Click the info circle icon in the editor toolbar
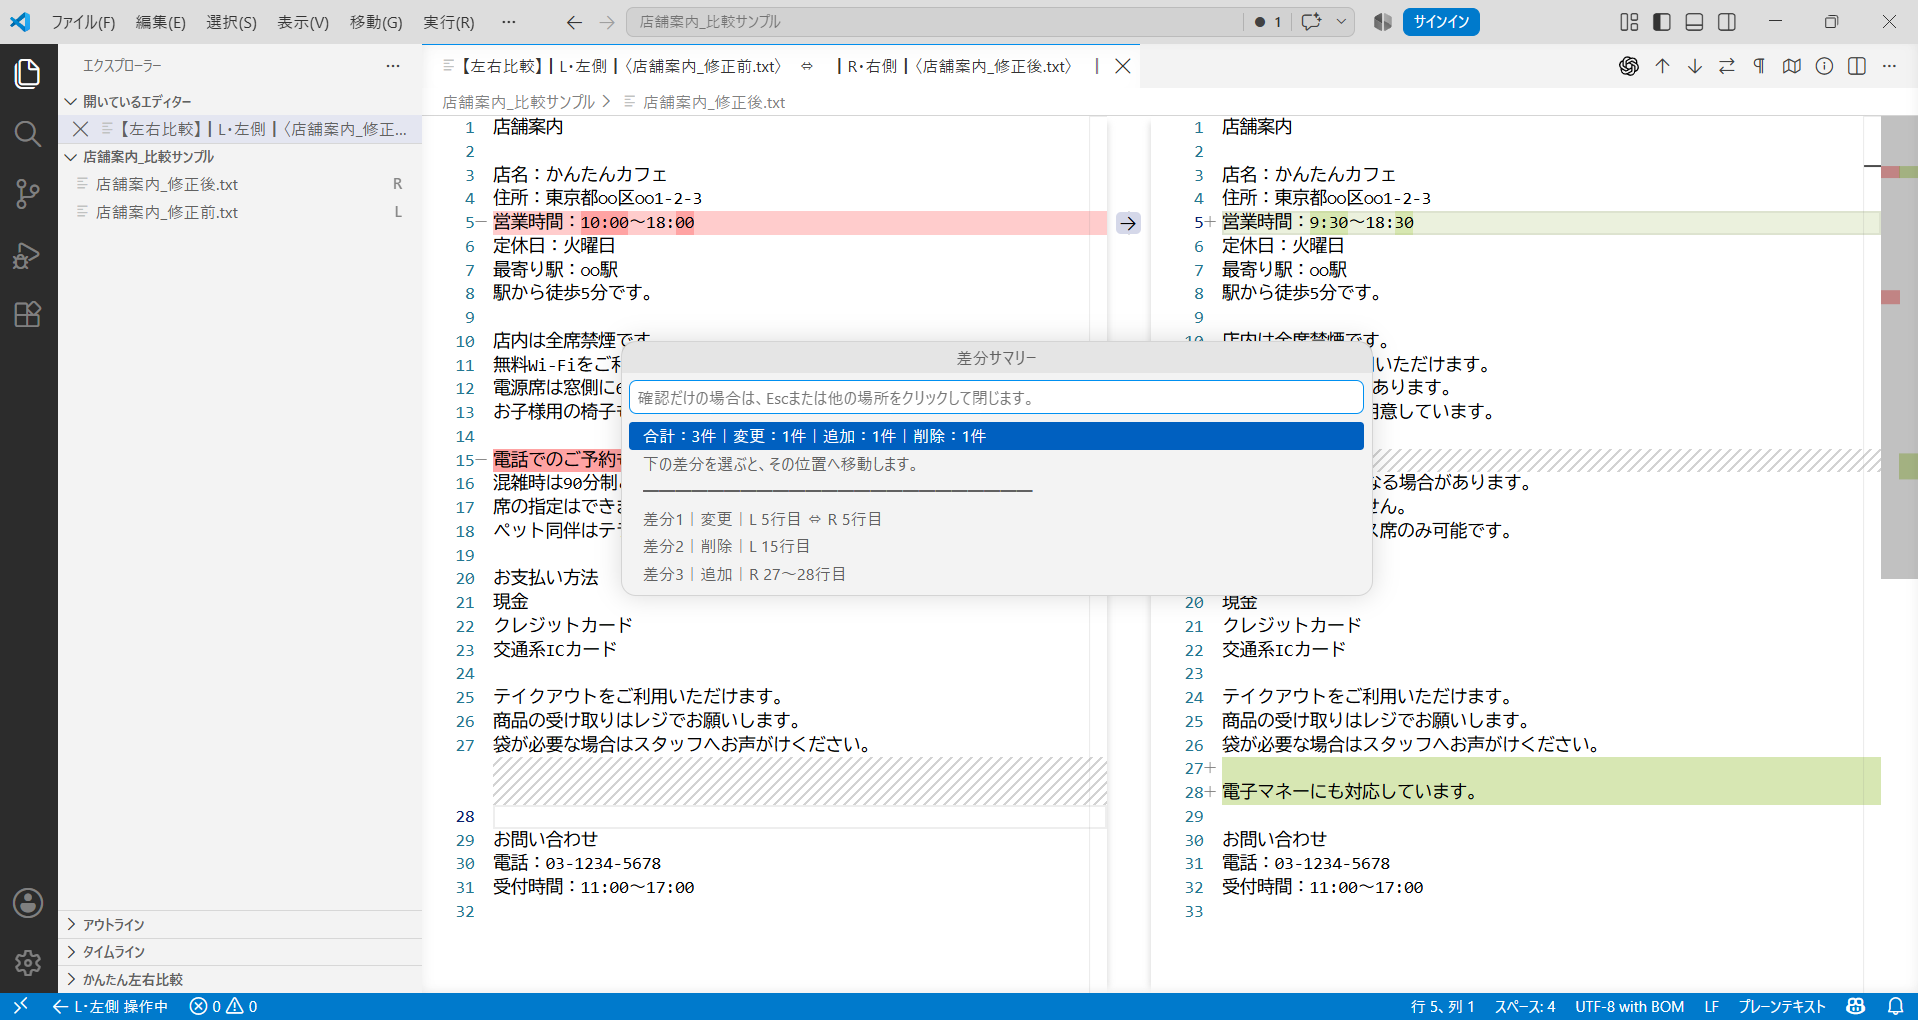 [x=1825, y=66]
